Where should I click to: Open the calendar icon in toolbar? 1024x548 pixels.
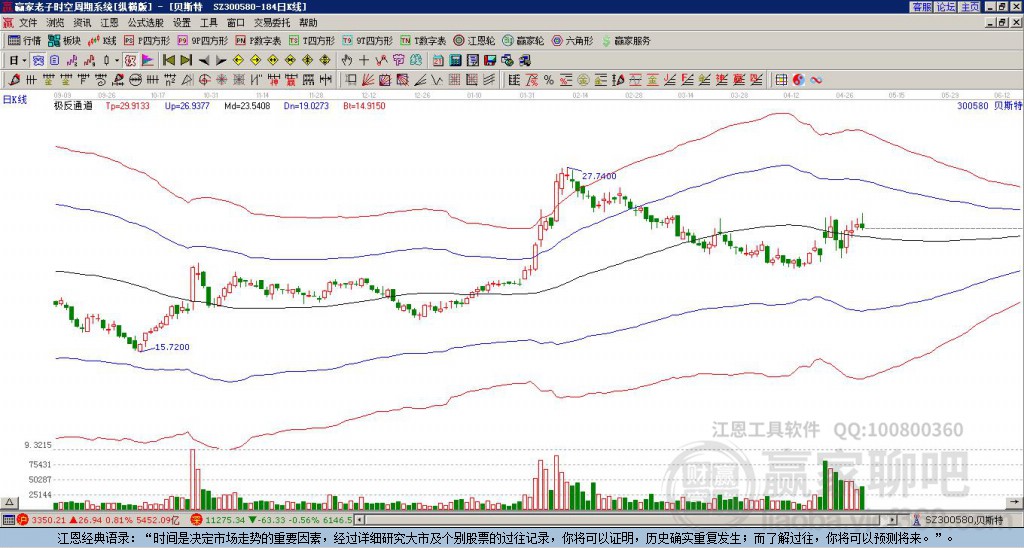tap(438, 60)
